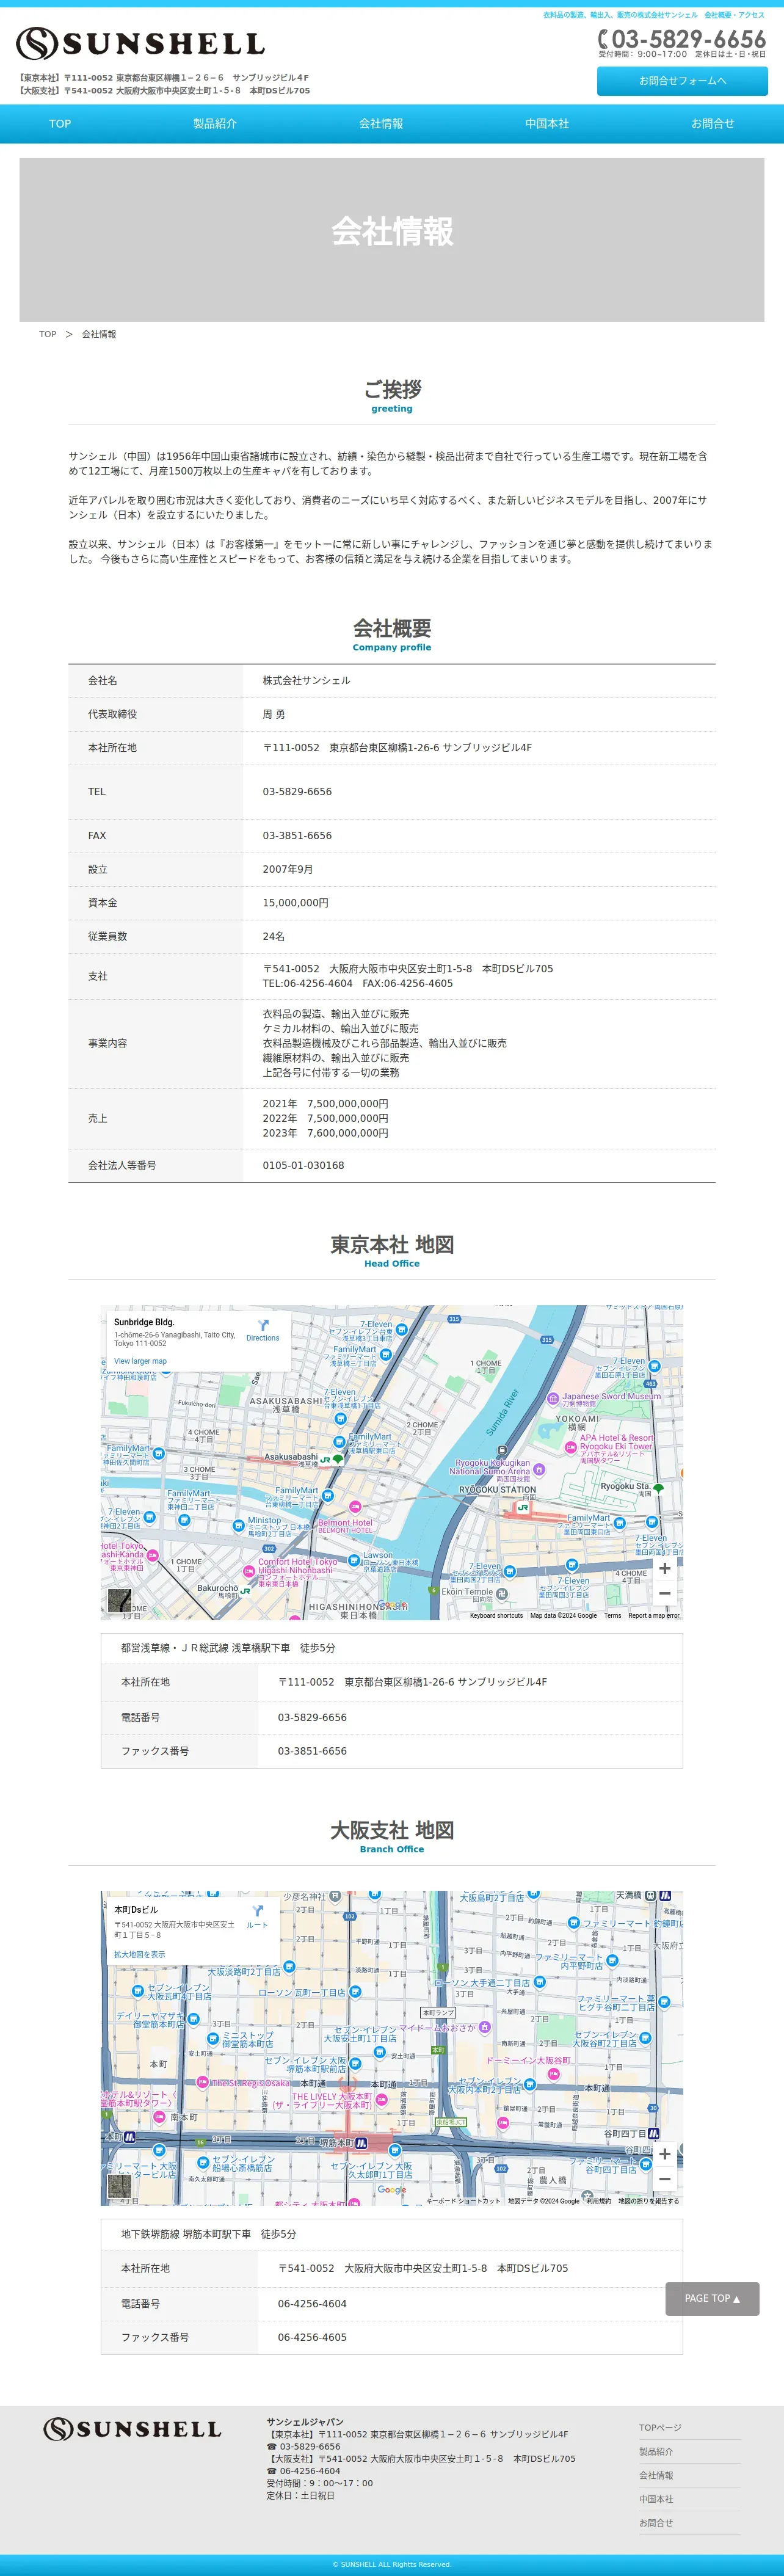Click the 0105-01-030168 corporate number

coord(303,1165)
